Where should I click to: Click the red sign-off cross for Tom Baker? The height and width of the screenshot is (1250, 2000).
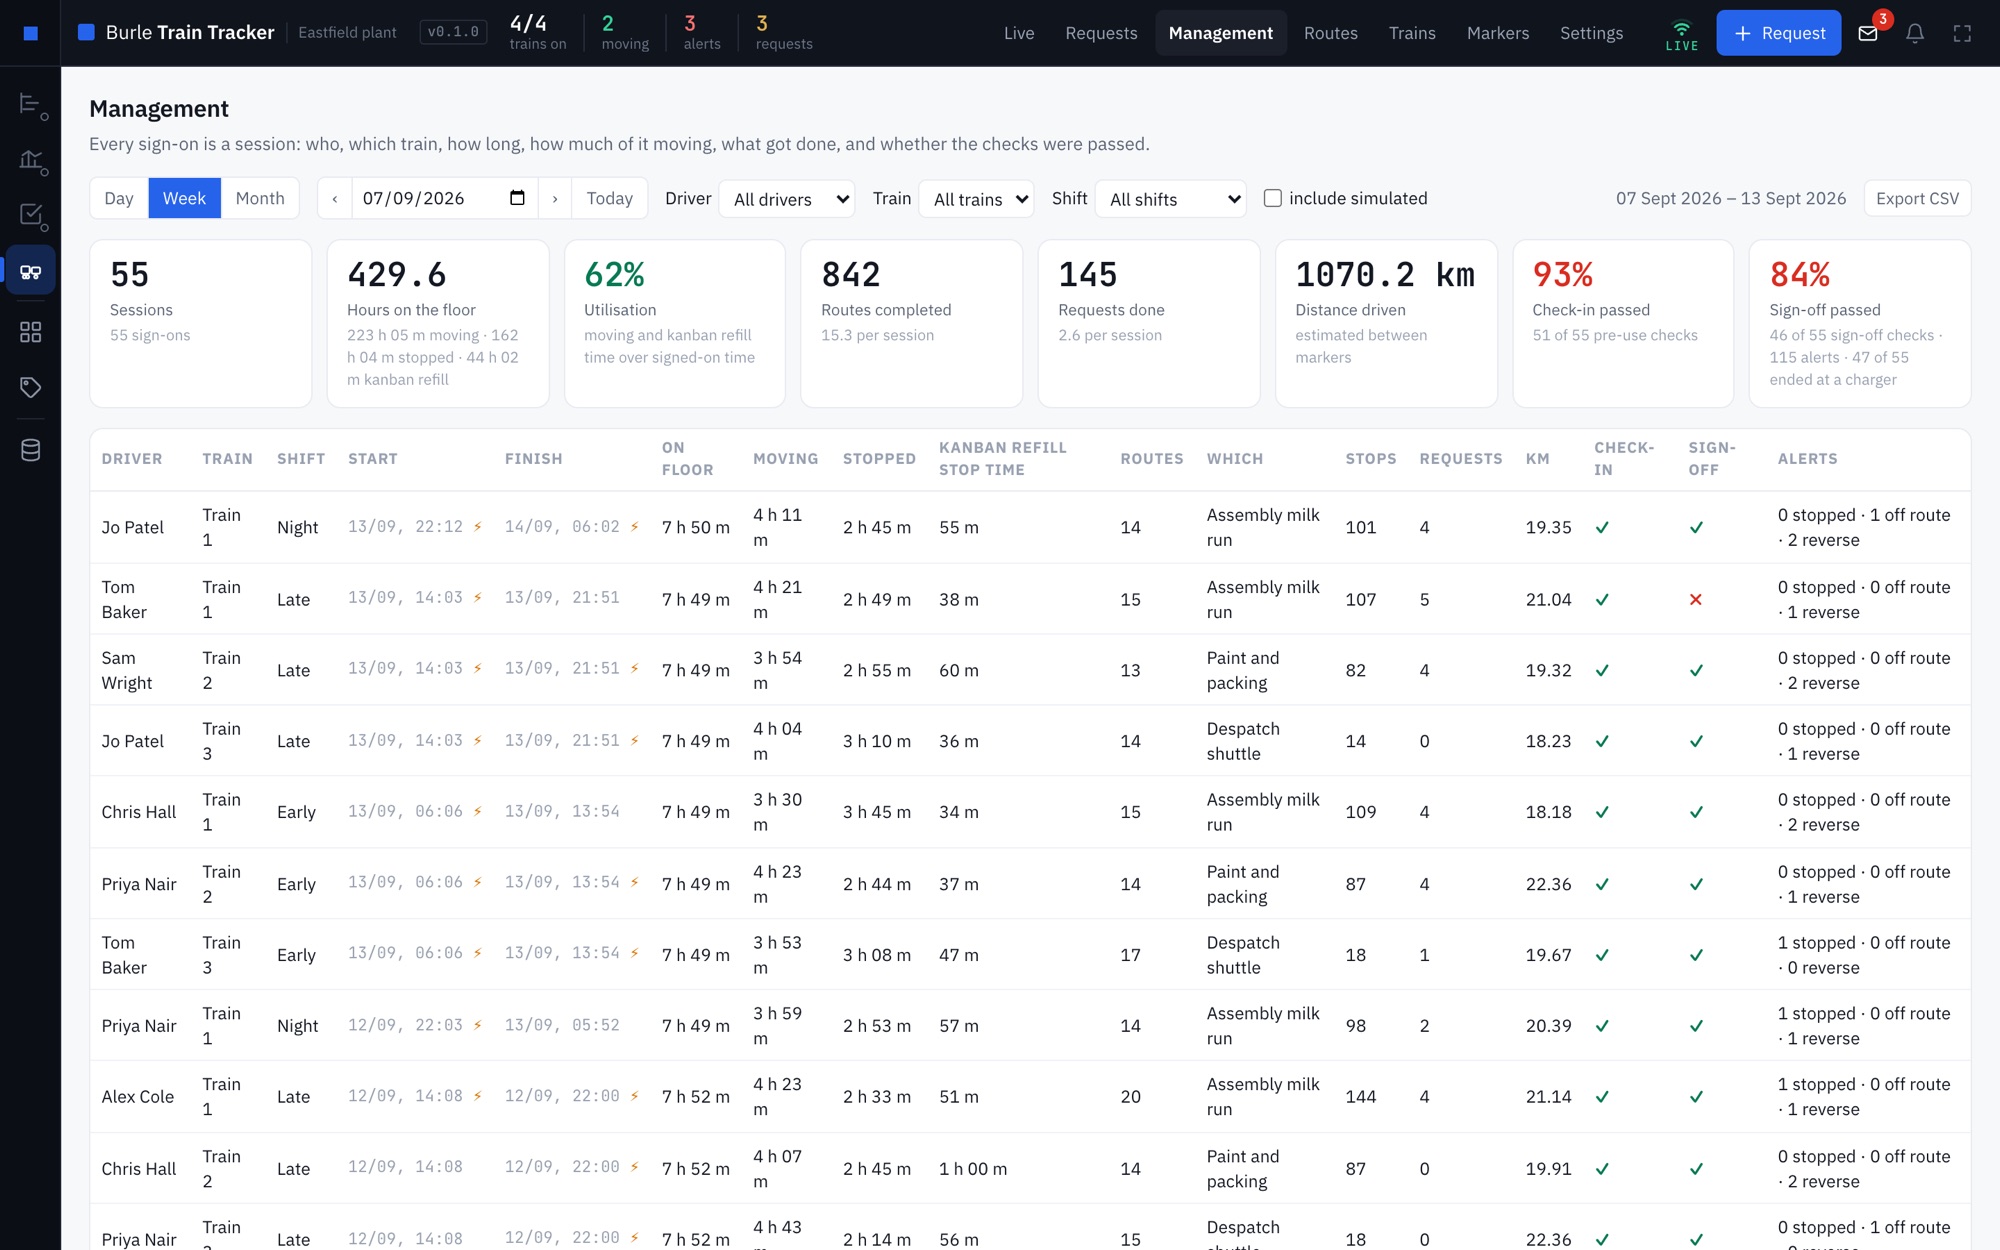click(1696, 600)
